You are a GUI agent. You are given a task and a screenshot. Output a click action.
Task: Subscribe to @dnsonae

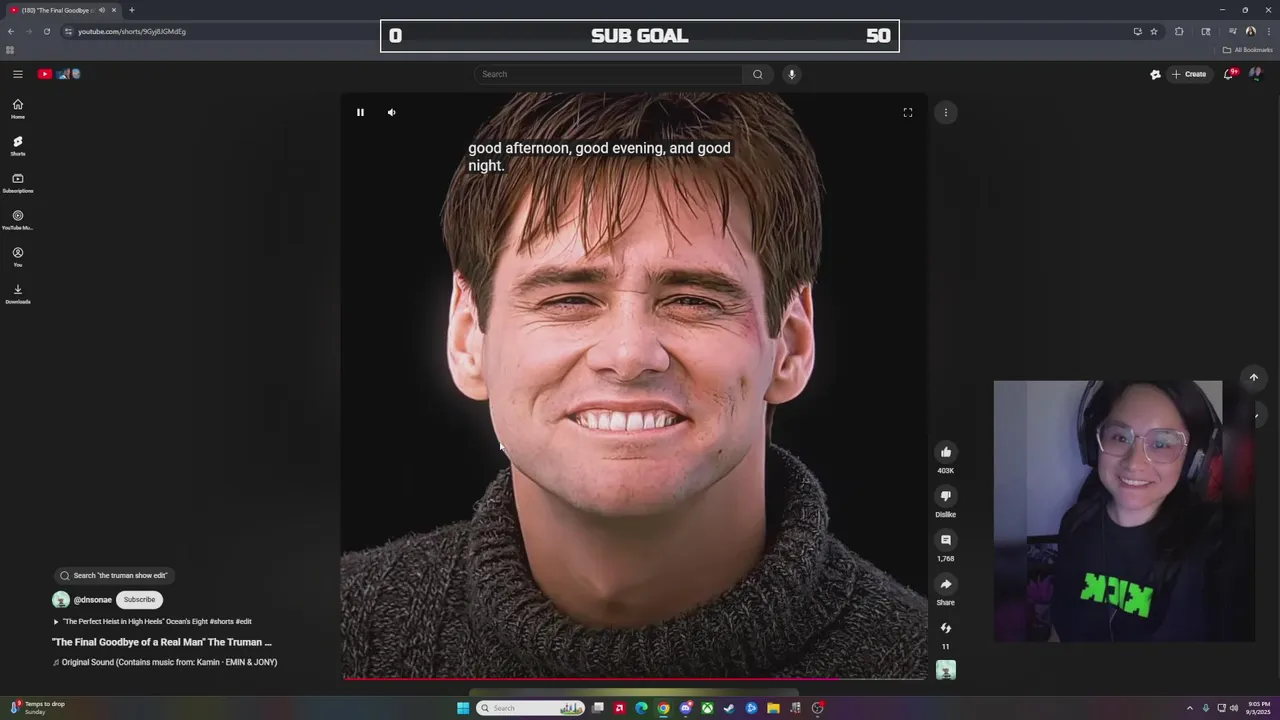tap(139, 600)
